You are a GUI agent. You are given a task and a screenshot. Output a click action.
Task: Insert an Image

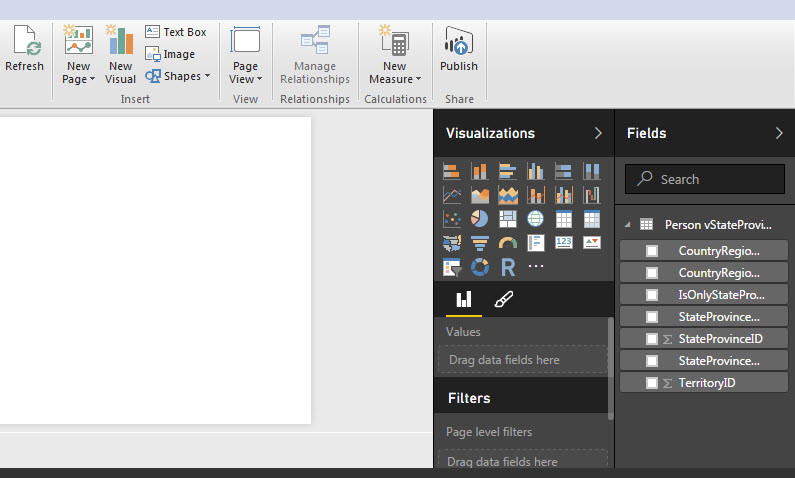(x=170, y=54)
